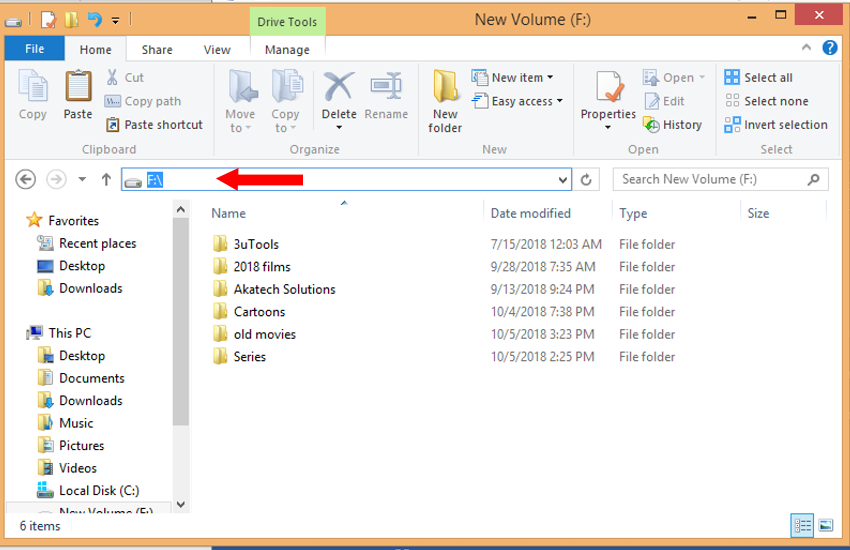Select the Akatech Solutions folder
Screen dimensions: 850x550
click(x=274, y=289)
